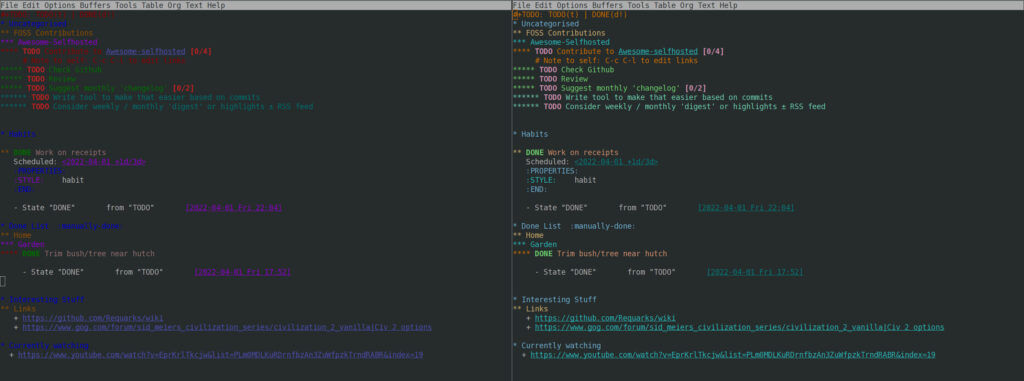Viewport: 1024px width, 381px height.
Task: Click the [0/2] progress cookie in right window
Action: pos(695,88)
